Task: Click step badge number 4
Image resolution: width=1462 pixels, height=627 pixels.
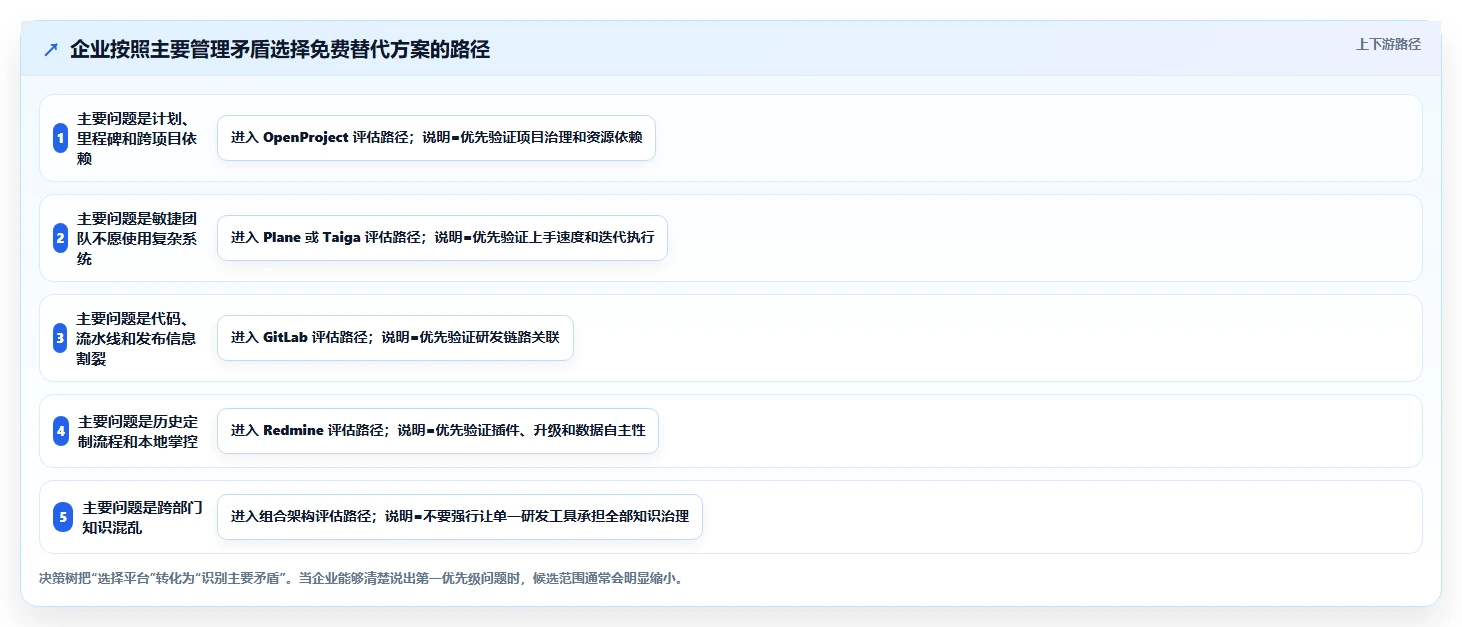Action: click(61, 431)
